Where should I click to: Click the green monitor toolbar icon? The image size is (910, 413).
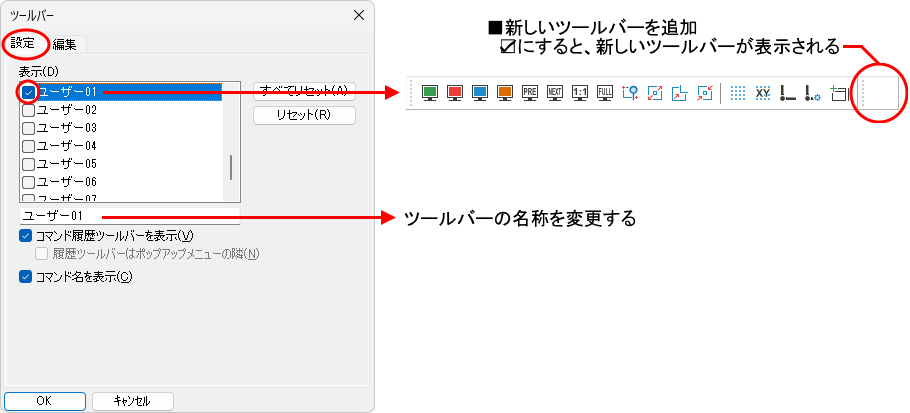point(429,93)
